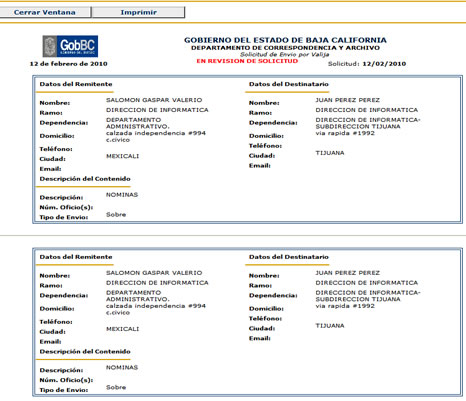Screen dimensions: 466x401
Task: Click the GobBC logo
Action: point(70,46)
